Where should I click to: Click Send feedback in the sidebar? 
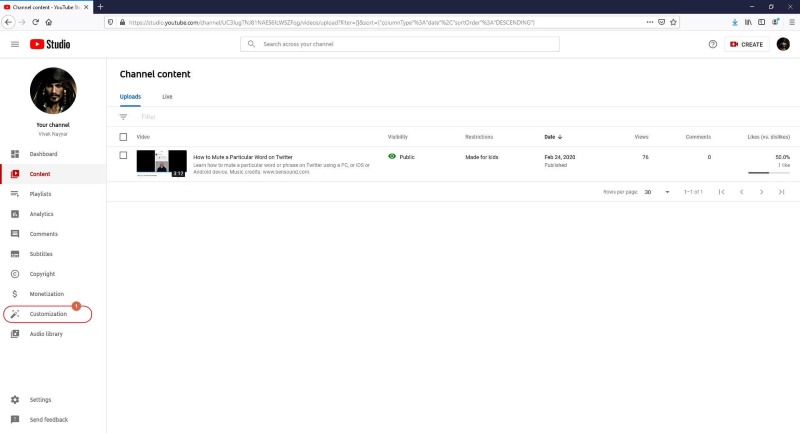coord(53,419)
